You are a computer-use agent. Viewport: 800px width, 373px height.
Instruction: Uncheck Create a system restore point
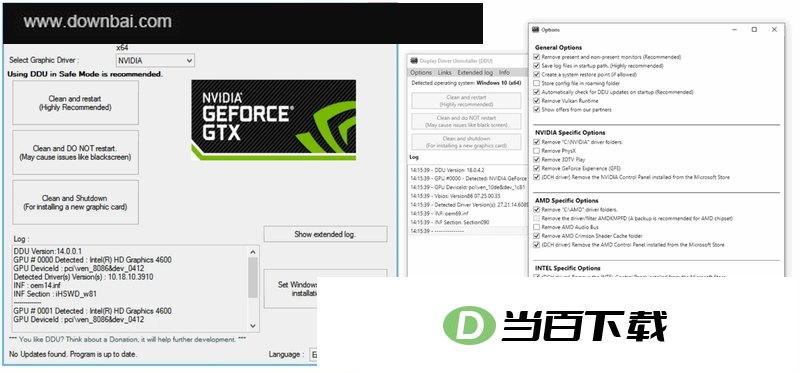click(x=536, y=74)
